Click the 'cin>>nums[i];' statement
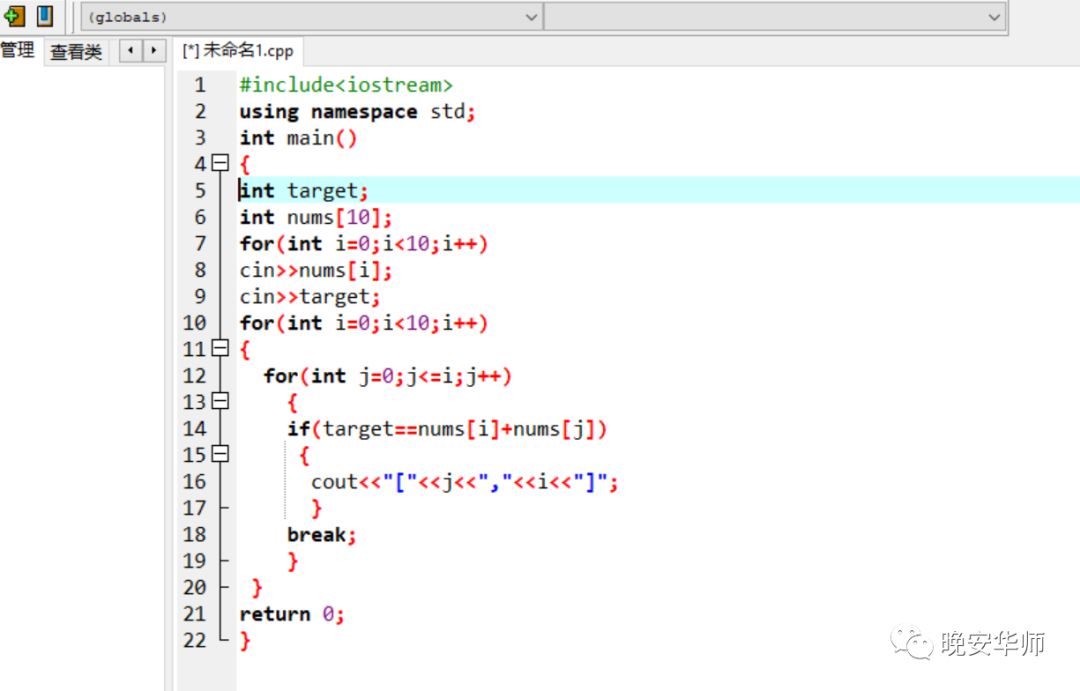Viewport: 1080px width, 691px height. pyautogui.click(x=315, y=270)
